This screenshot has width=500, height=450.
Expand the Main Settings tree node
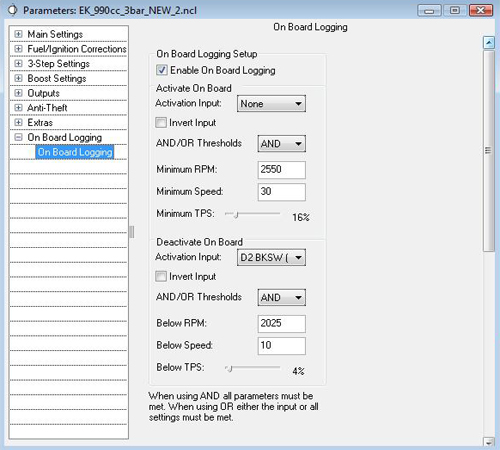pos(19,34)
